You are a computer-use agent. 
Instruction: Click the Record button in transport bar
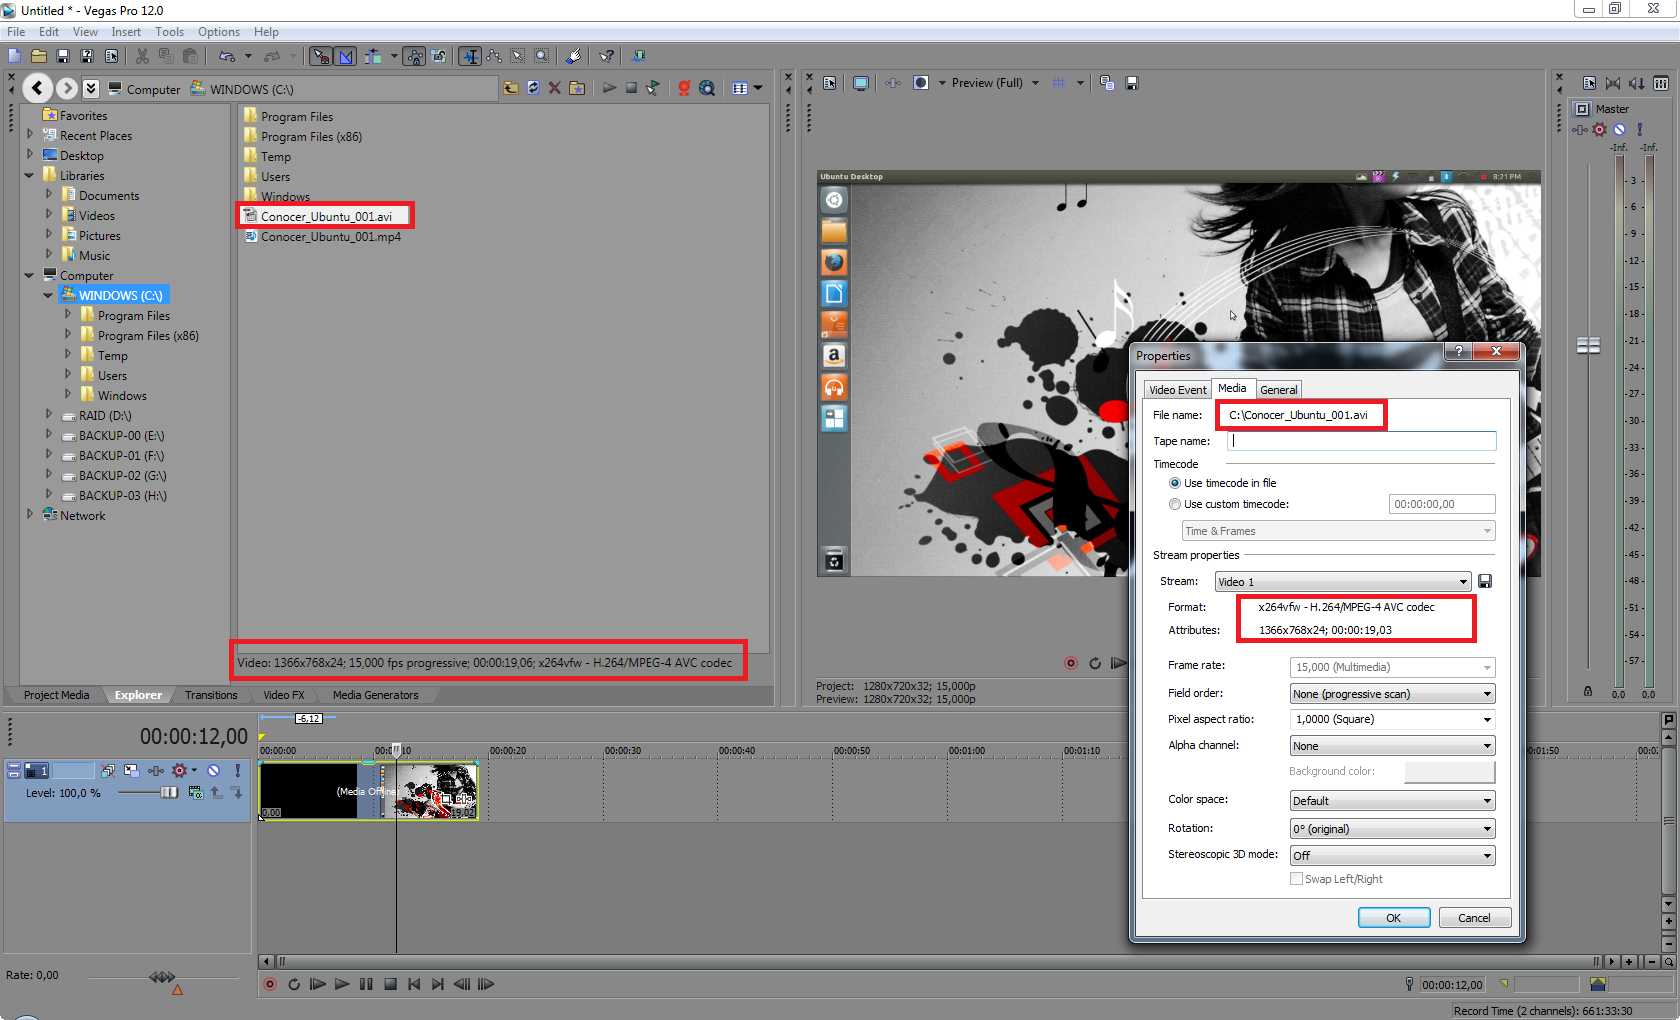click(x=269, y=984)
